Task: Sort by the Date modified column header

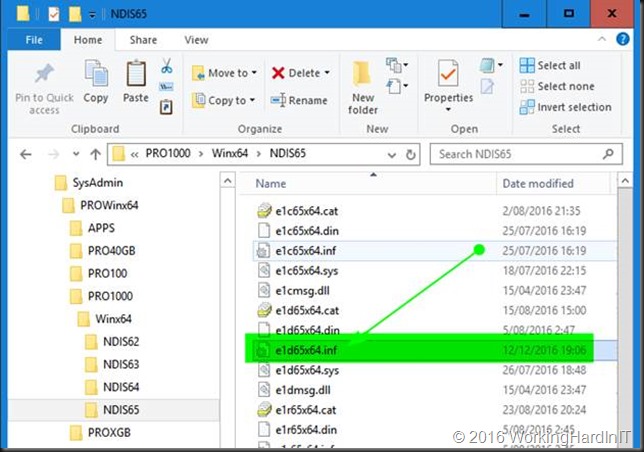Action: click(538, 184)
